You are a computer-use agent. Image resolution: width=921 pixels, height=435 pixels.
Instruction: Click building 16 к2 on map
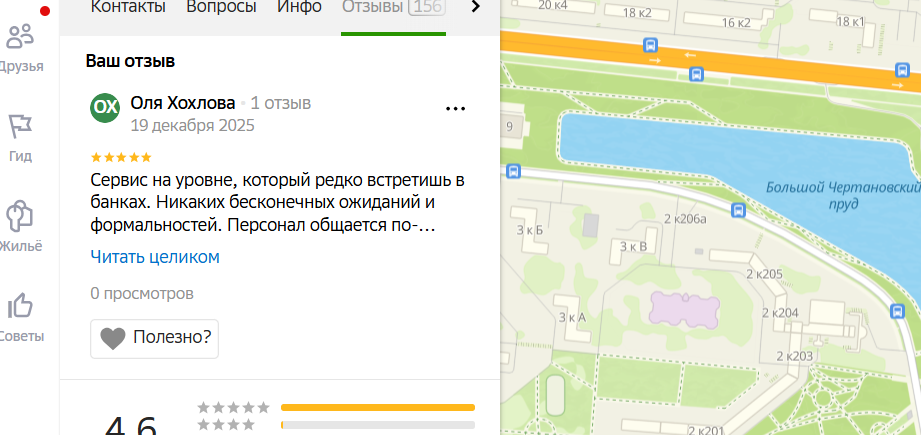pos(737,23)
